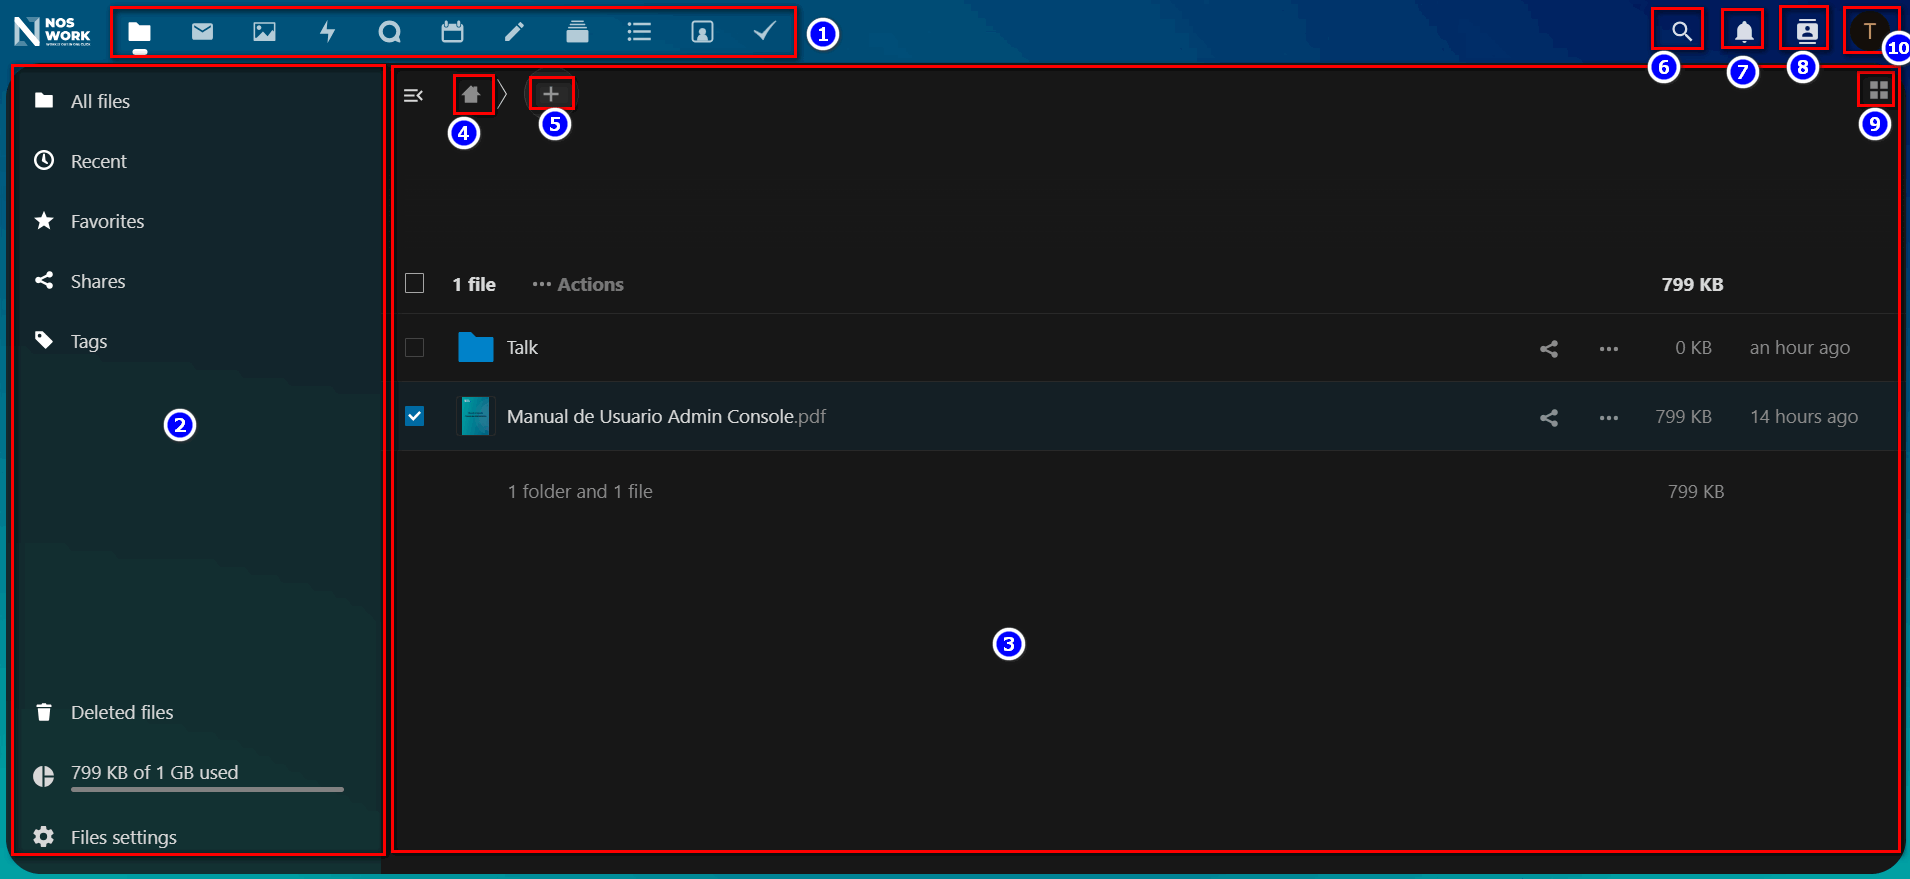Switch to grid view
1910x879 pixels.
click(x=1878, y=90)
